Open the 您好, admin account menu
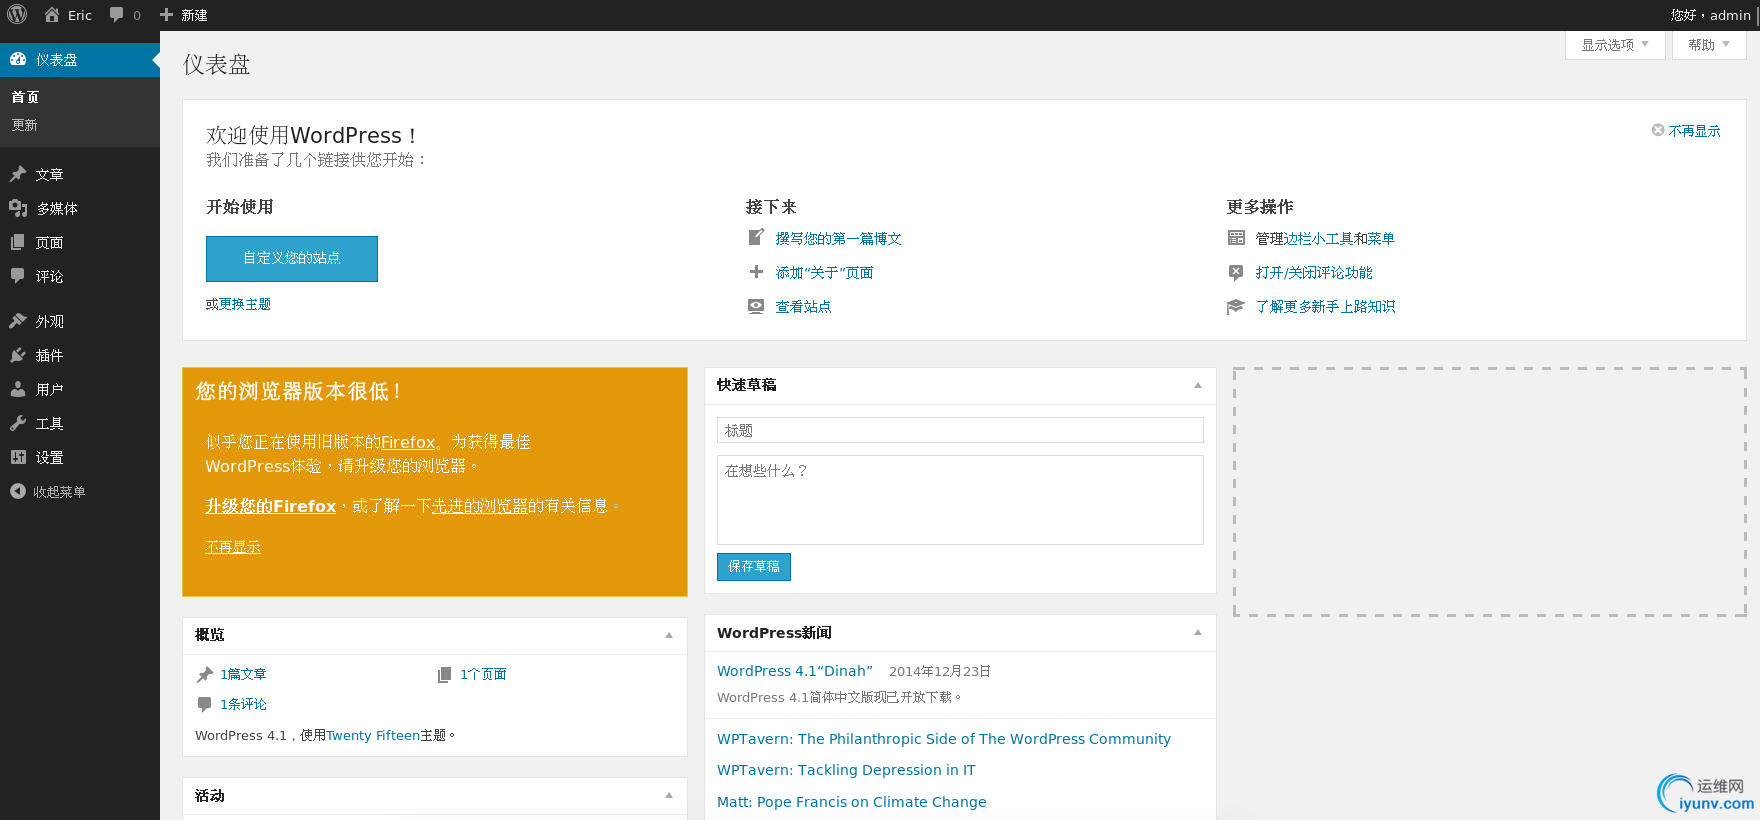Image resolution: width=1760 pixels, height=820 pixels. (x=1711, y=15)
